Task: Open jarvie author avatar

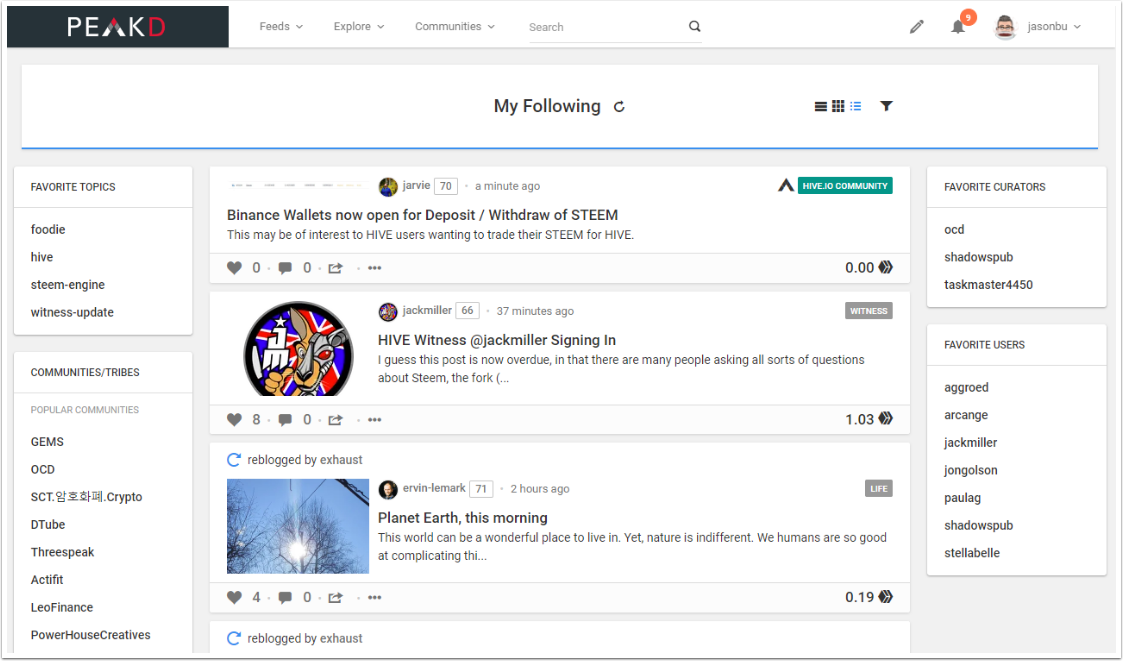Action: point(388,187)
